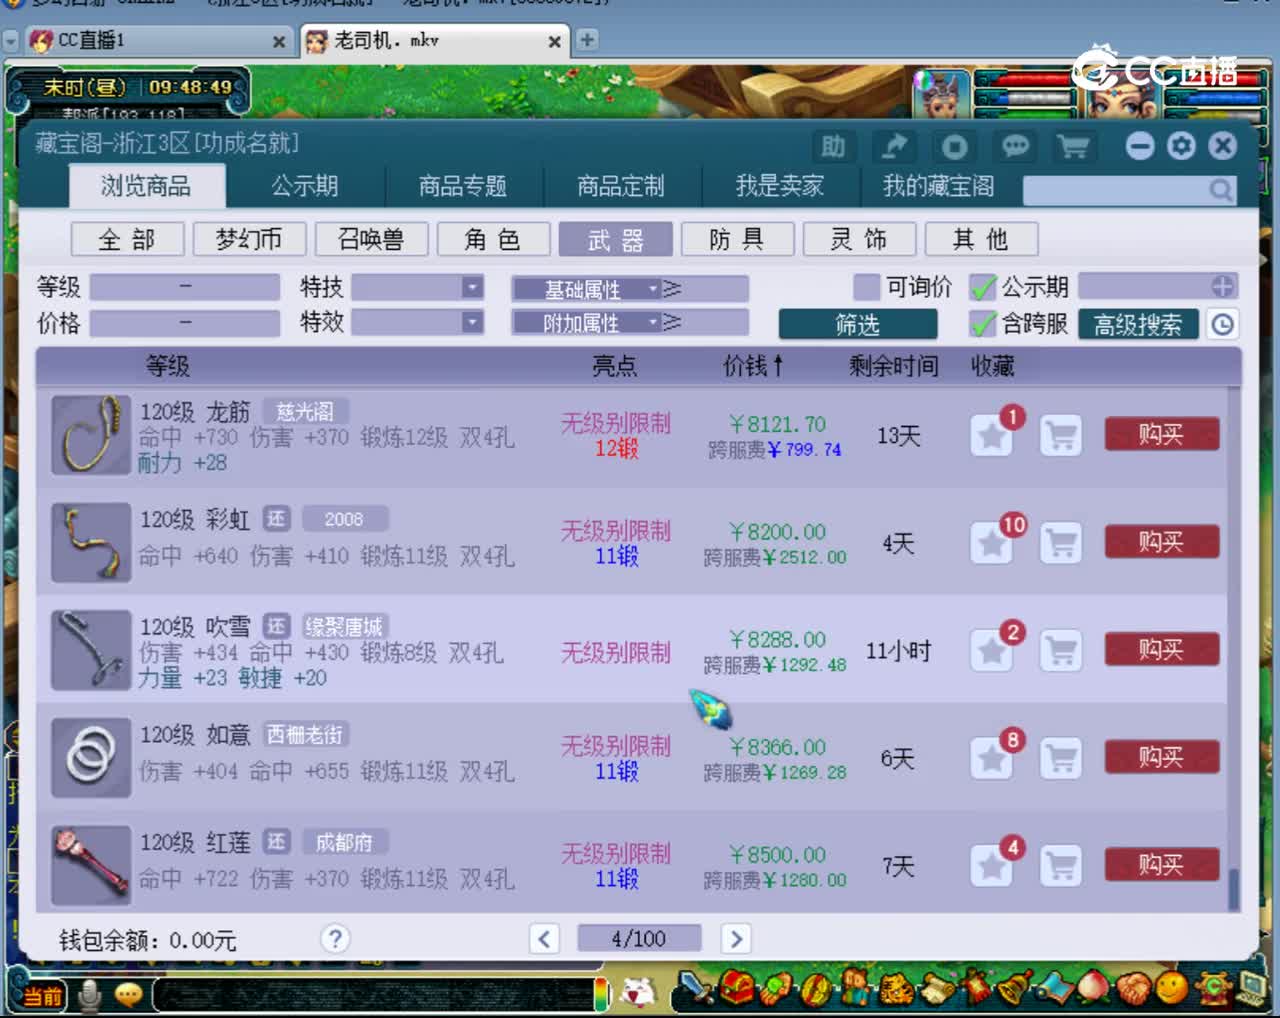Open a new tab with plus button

coord(587,40)
